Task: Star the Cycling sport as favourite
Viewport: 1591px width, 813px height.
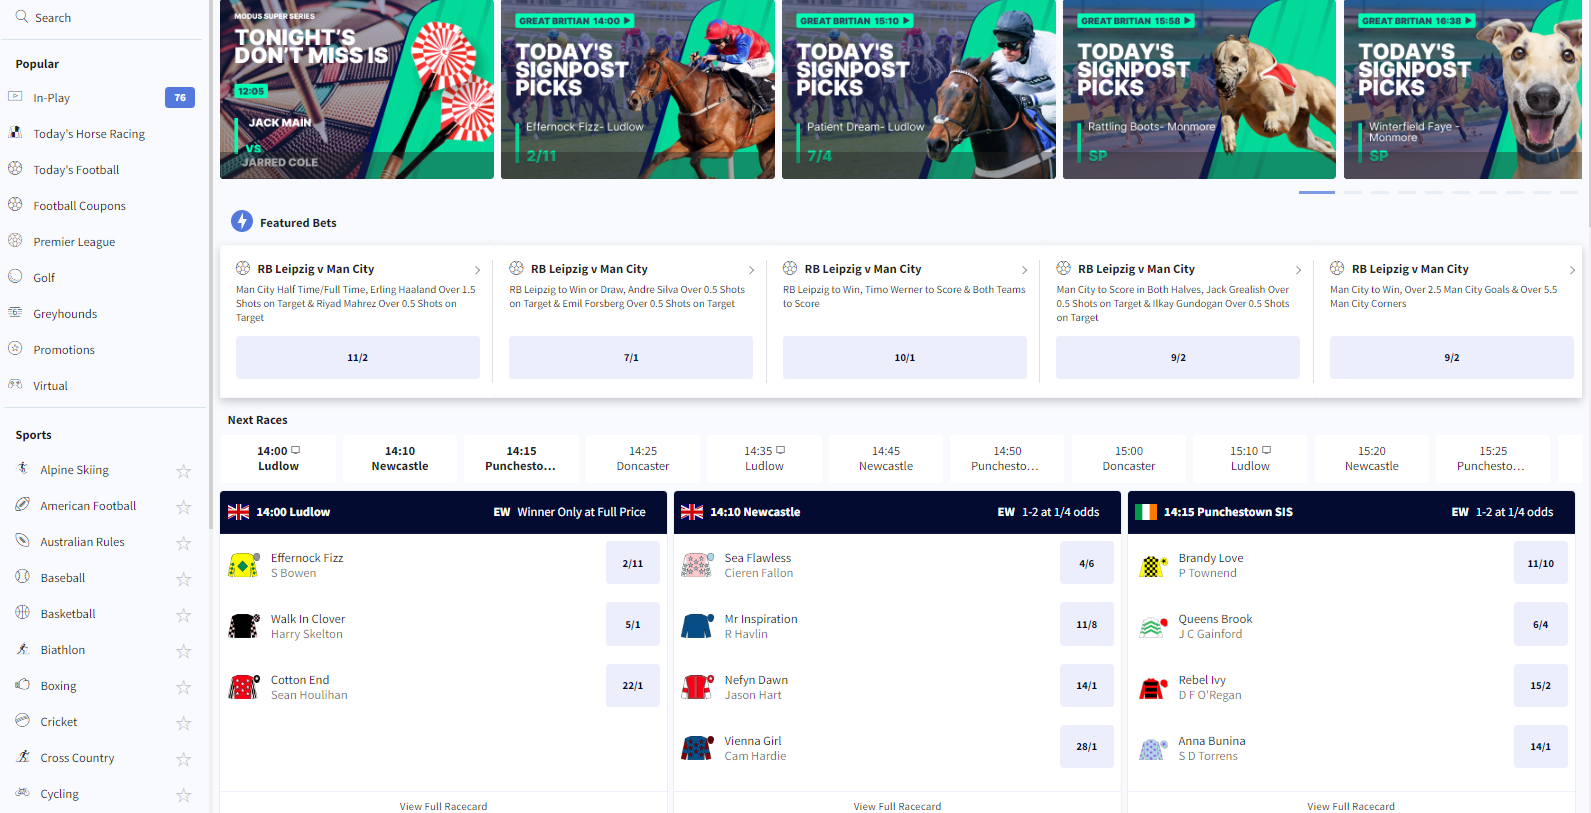Action: (184, 795)
